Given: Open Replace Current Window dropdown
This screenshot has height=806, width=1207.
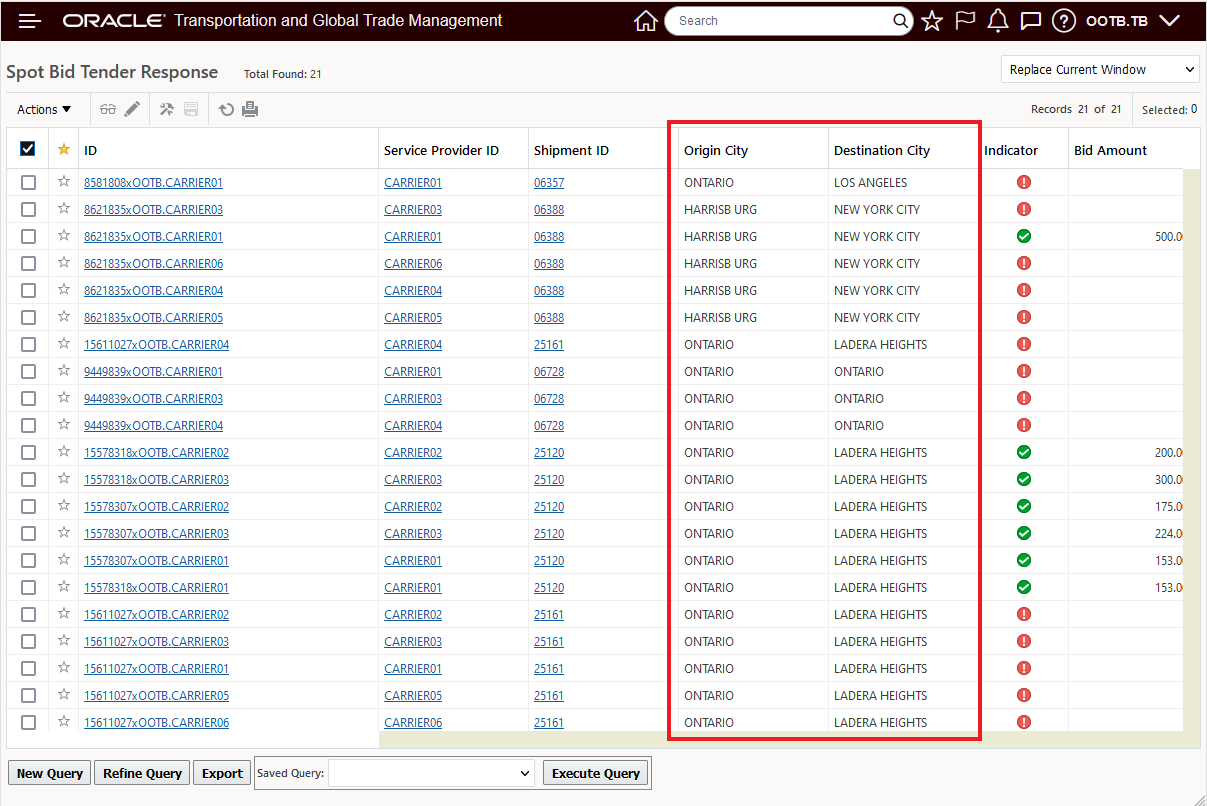Looking at the screenshot, I should (1100, 69).
